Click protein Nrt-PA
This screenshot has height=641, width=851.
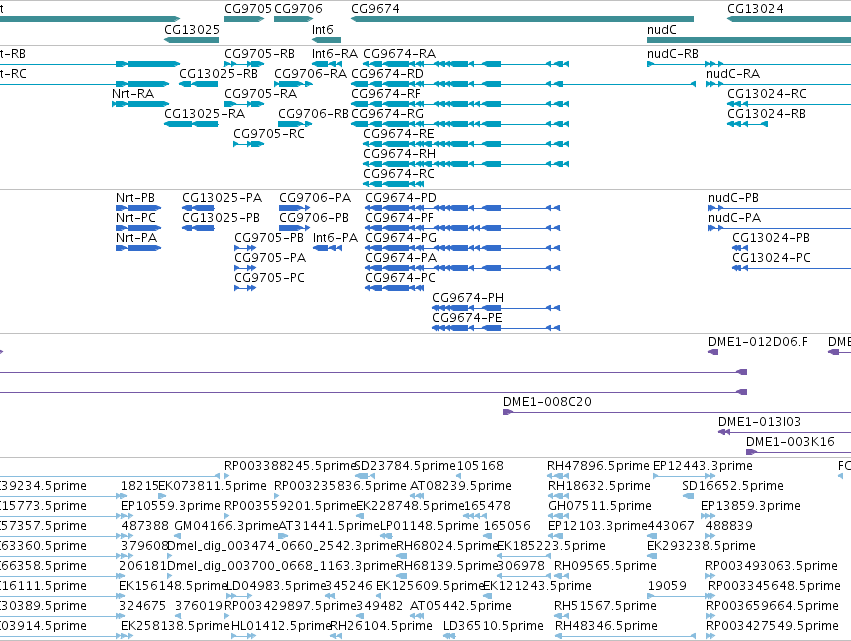(136, 238)
